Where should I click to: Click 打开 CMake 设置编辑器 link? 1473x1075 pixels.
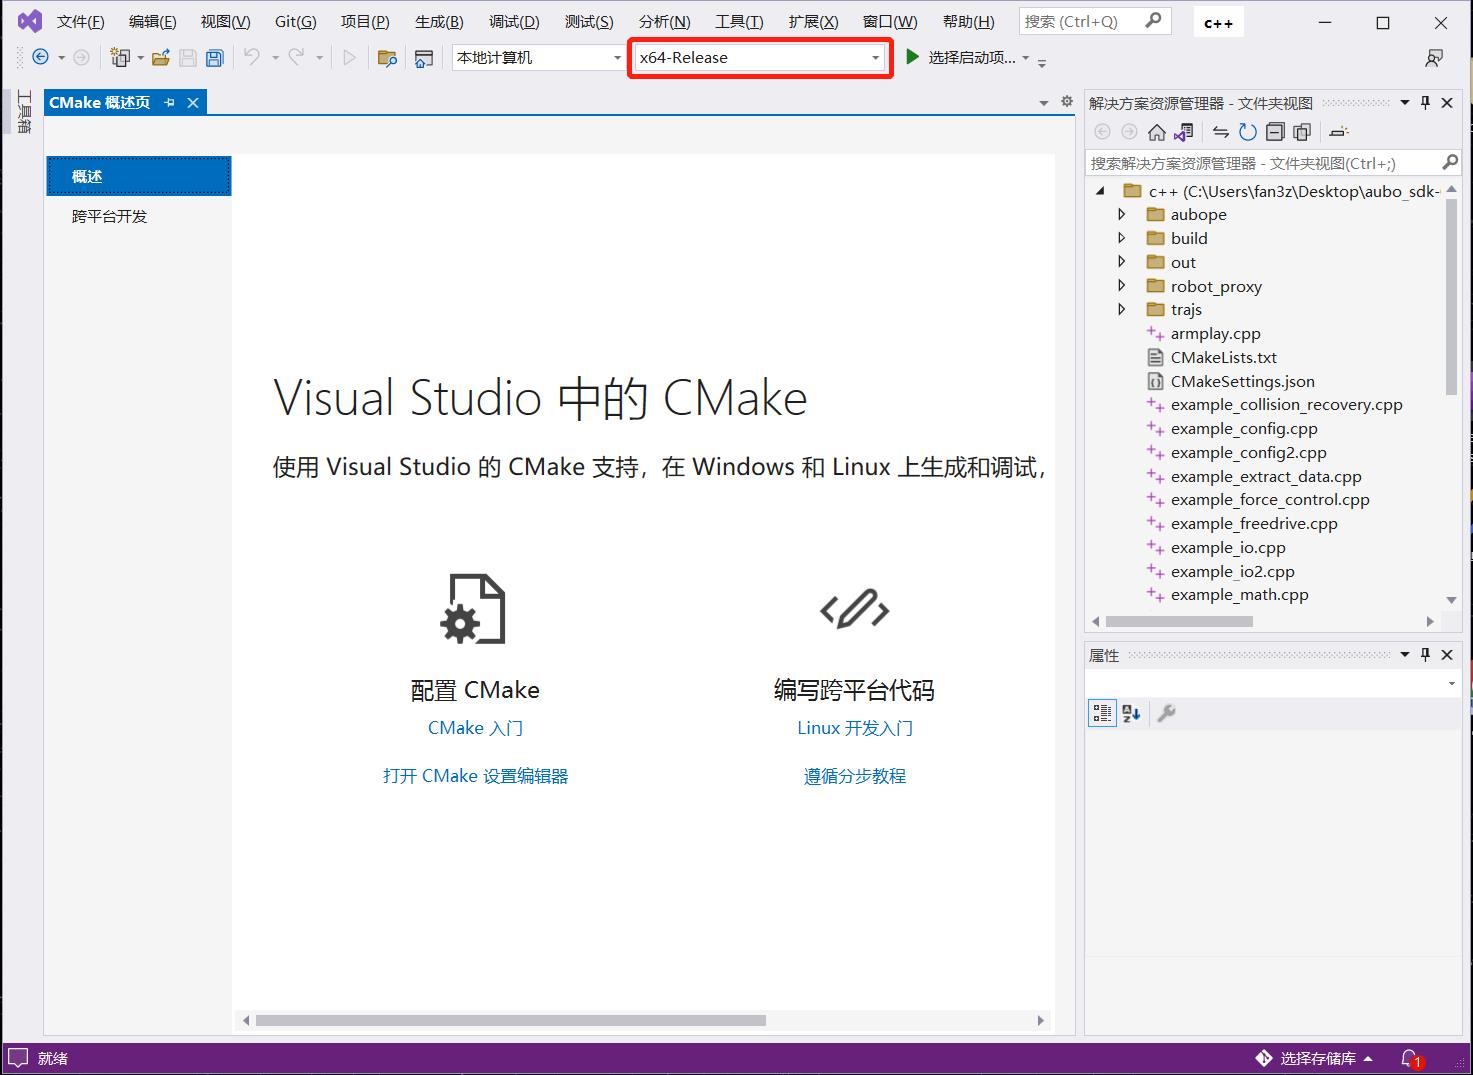click(475, 776)
